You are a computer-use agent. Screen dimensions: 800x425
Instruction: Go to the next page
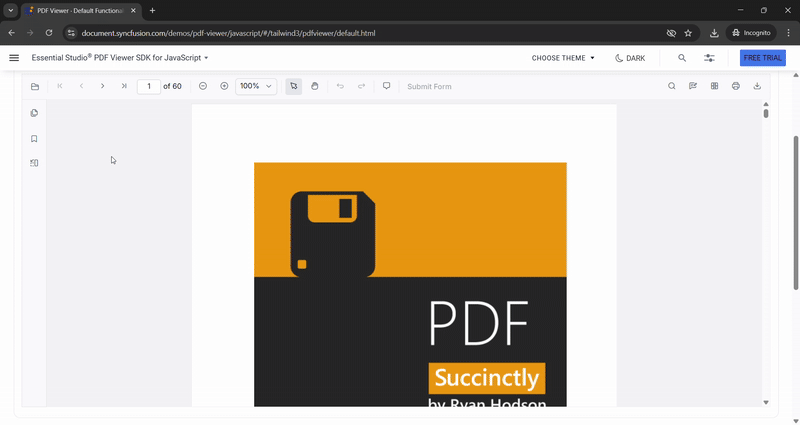point(102,87)
